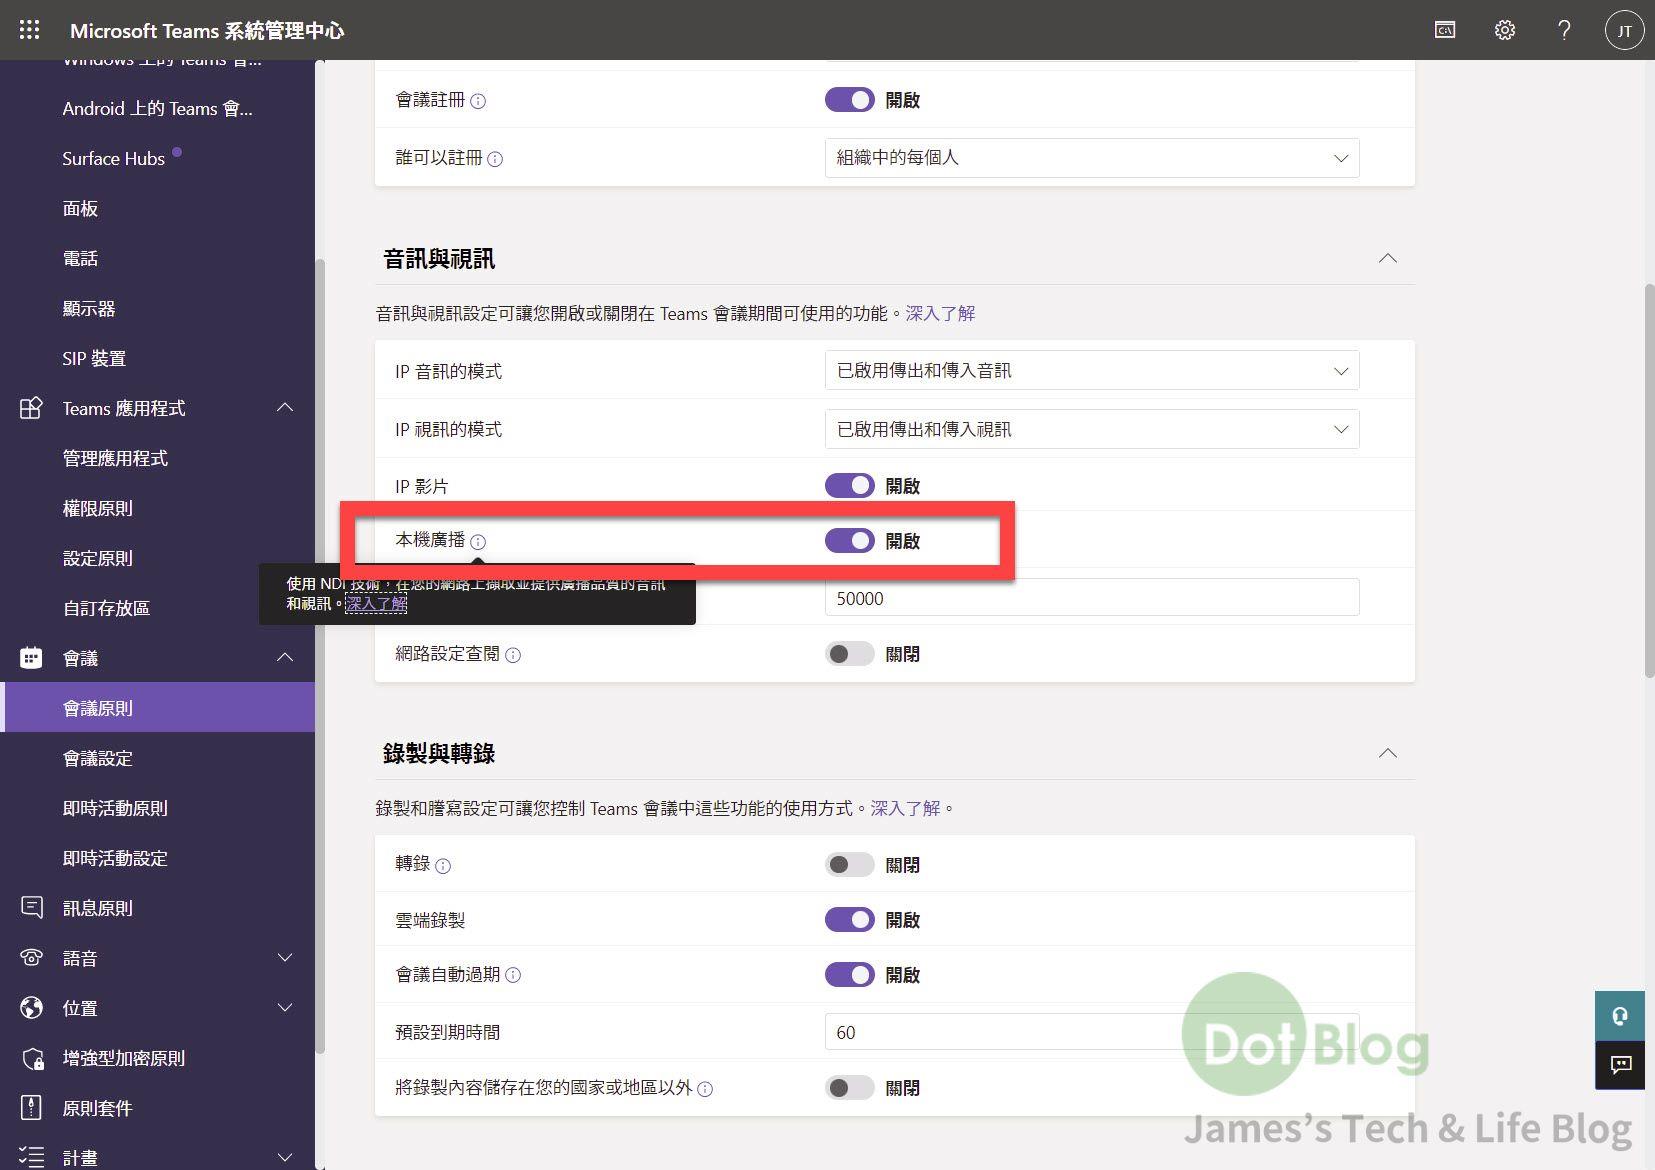Select 會議原則 in sidebar

(158, 708)
